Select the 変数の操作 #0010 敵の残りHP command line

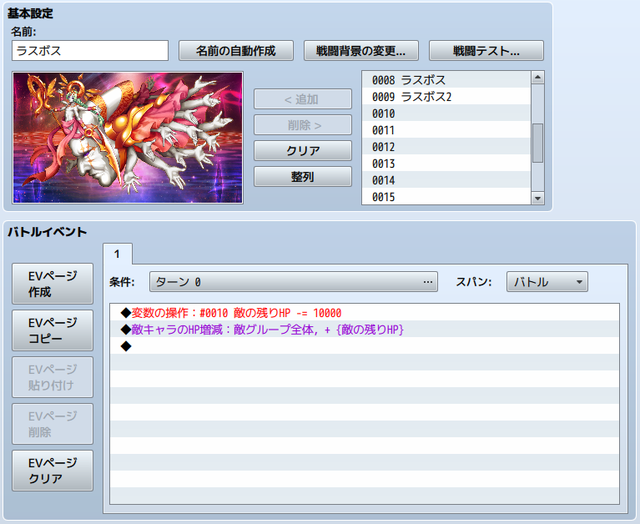coord(364,313)
